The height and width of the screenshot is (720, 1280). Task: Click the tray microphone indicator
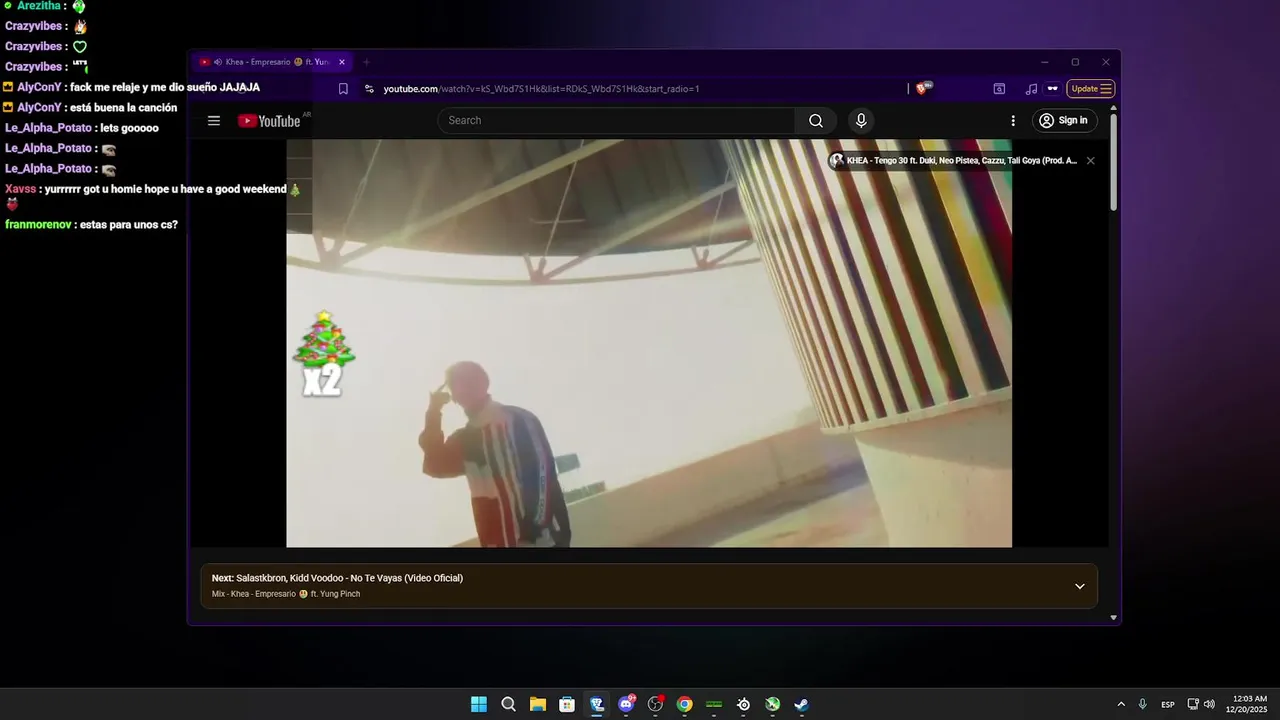[1142, 704]
